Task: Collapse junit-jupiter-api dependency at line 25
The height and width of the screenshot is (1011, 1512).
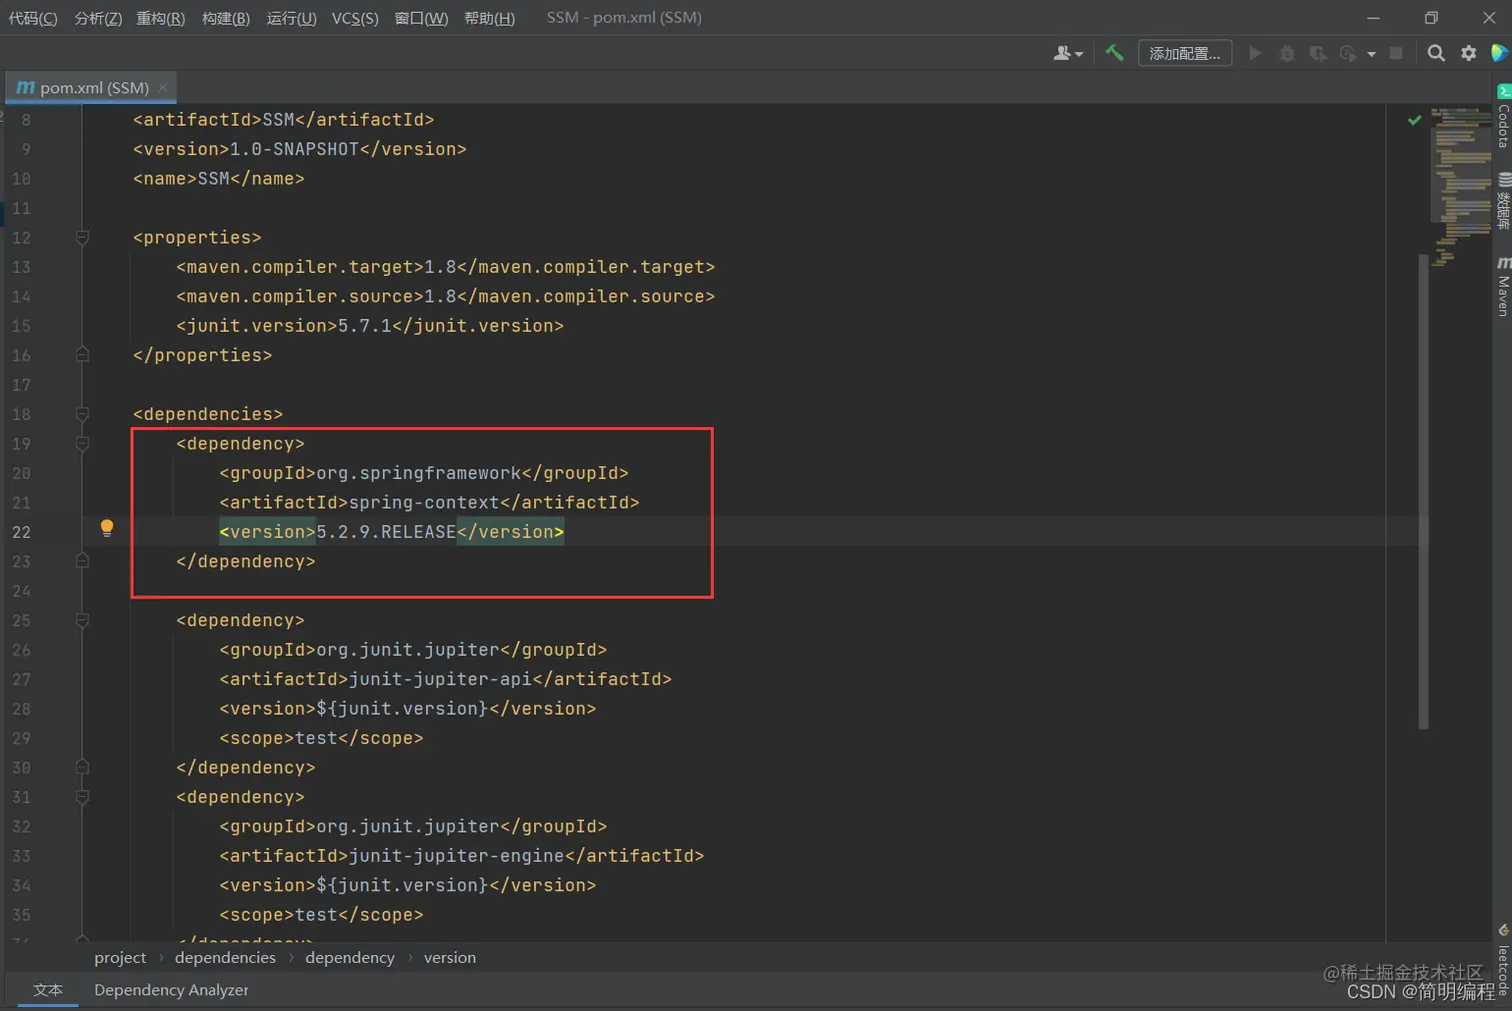Action: (83, 620)
